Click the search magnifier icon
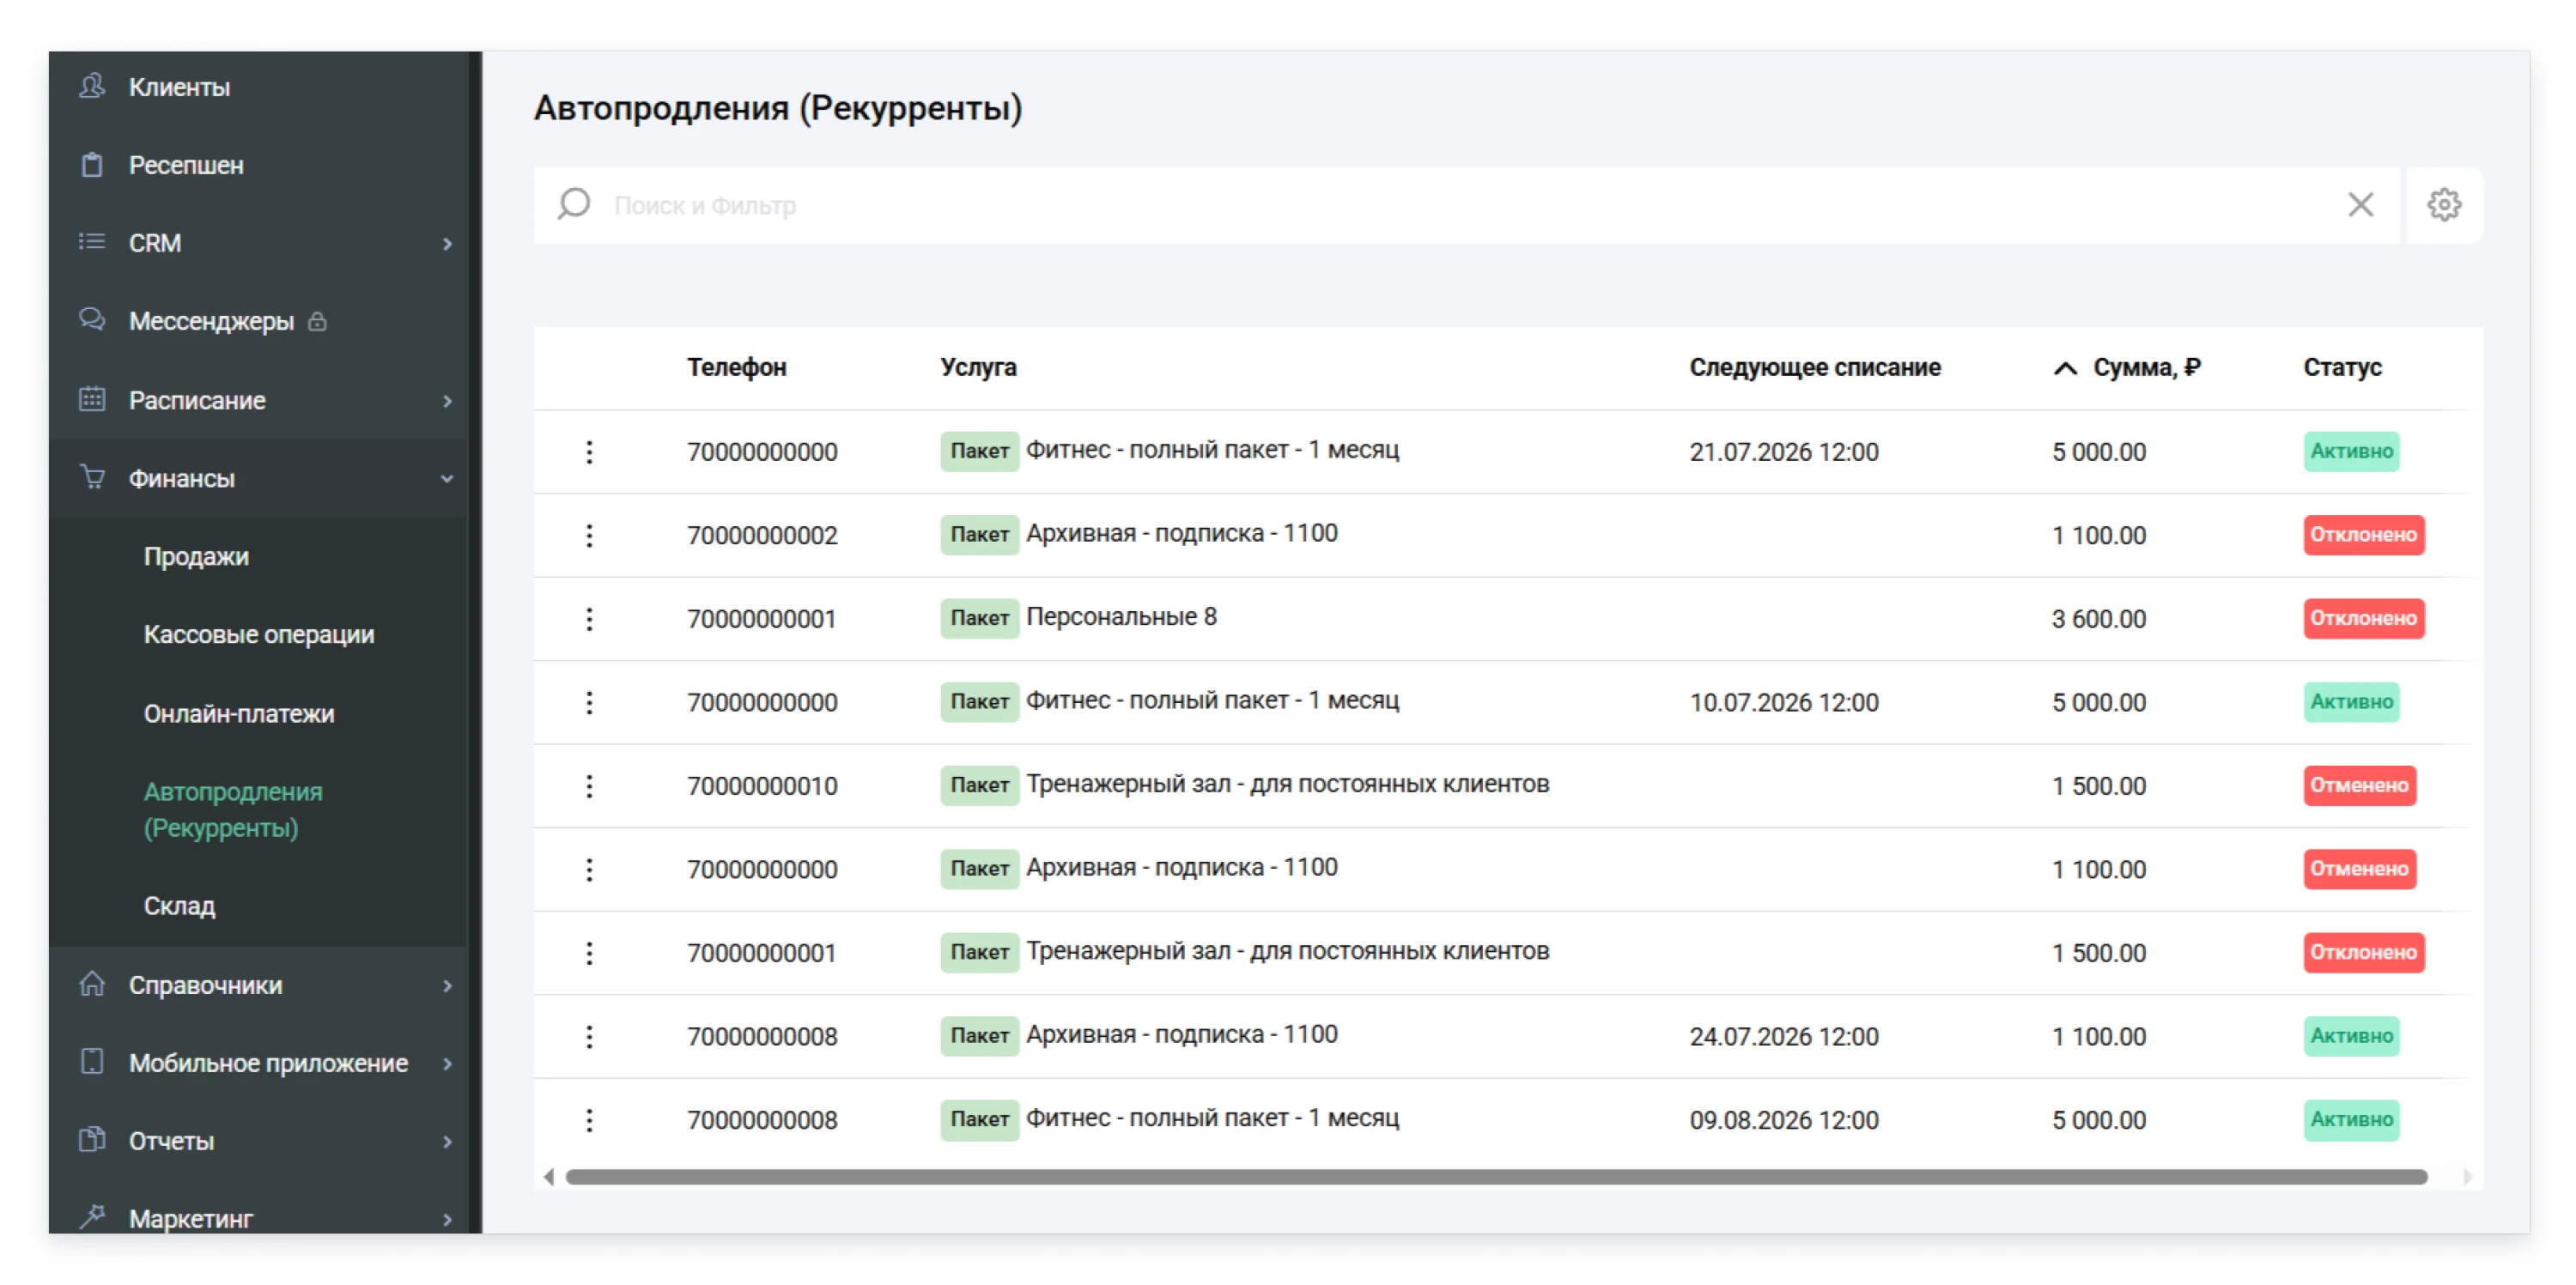Screen dimensions: 2576x1285 [x=574, y=205]
